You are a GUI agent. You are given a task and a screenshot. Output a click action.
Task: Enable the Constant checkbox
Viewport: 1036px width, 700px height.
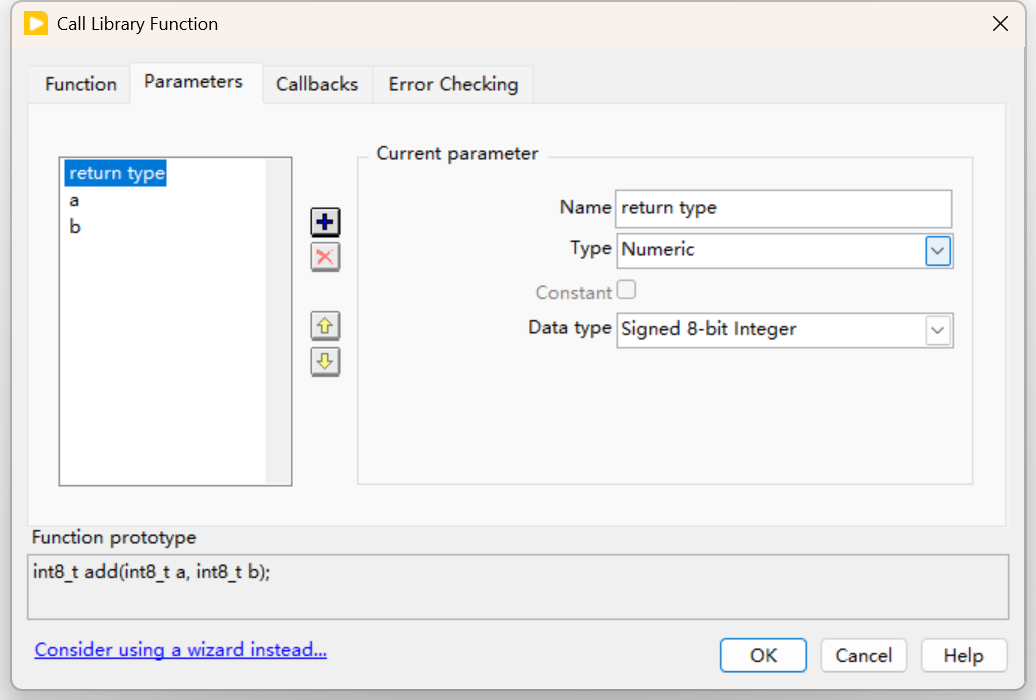coord(629,291)
